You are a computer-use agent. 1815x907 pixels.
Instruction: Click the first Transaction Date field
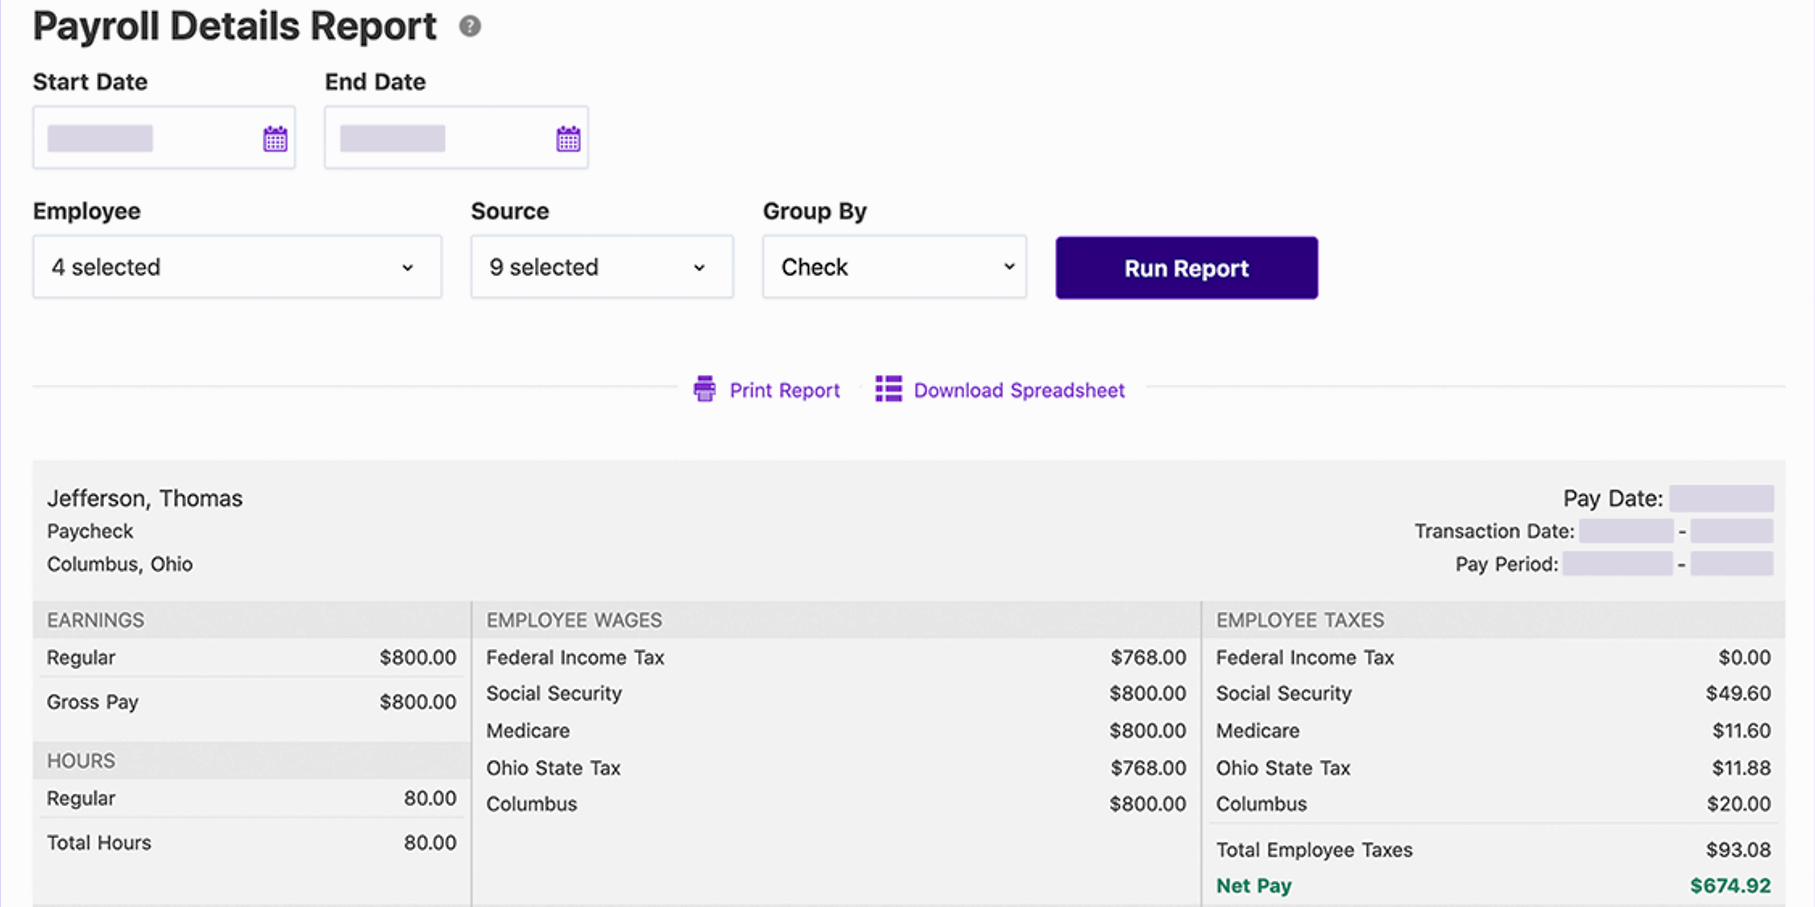coord(1625,531)
